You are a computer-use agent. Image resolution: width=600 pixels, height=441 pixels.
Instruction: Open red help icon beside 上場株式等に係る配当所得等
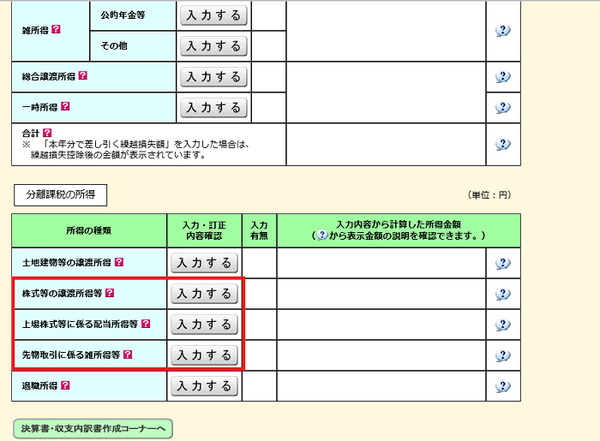click(x=145, y=323)
